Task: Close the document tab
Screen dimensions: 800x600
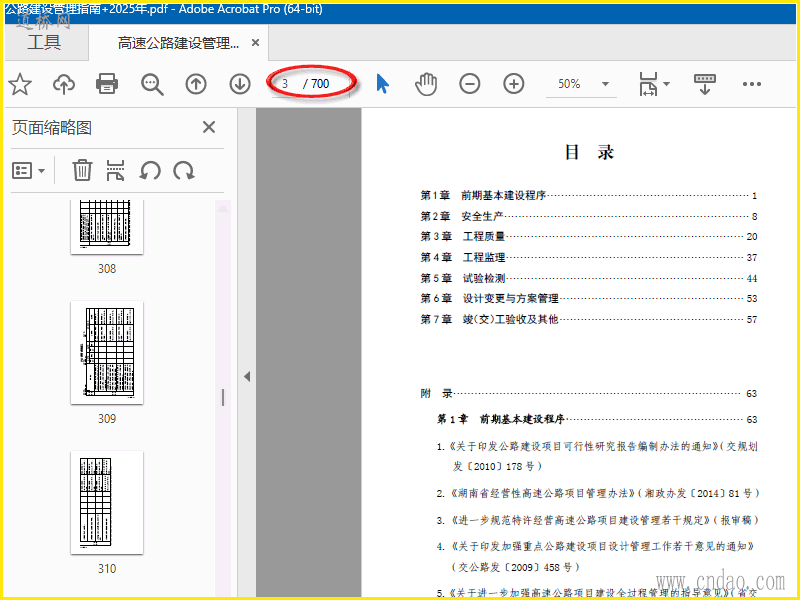Action: coord(256,43)
